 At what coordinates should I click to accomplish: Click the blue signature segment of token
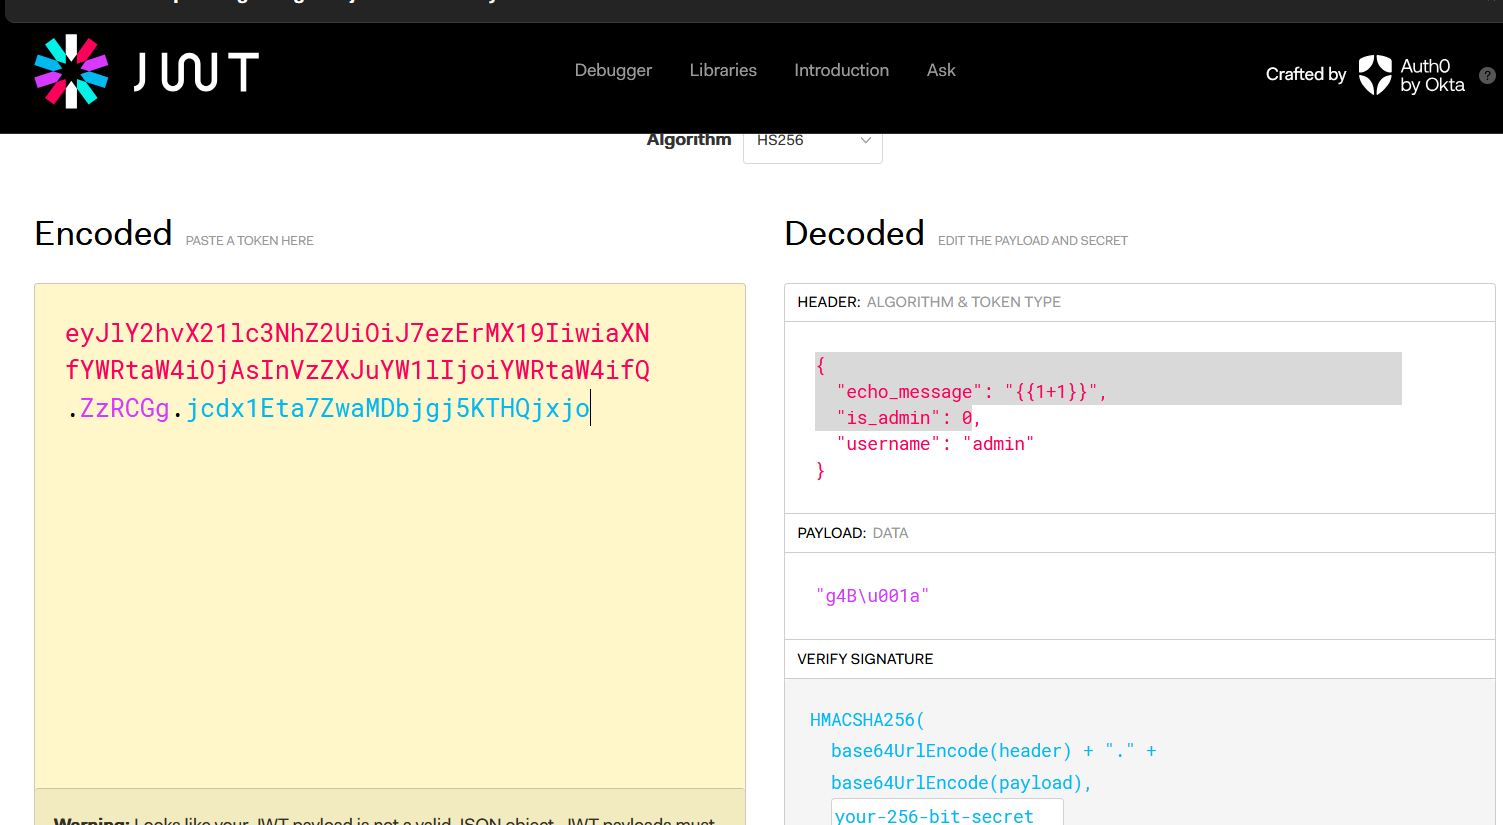click(388, 408)
